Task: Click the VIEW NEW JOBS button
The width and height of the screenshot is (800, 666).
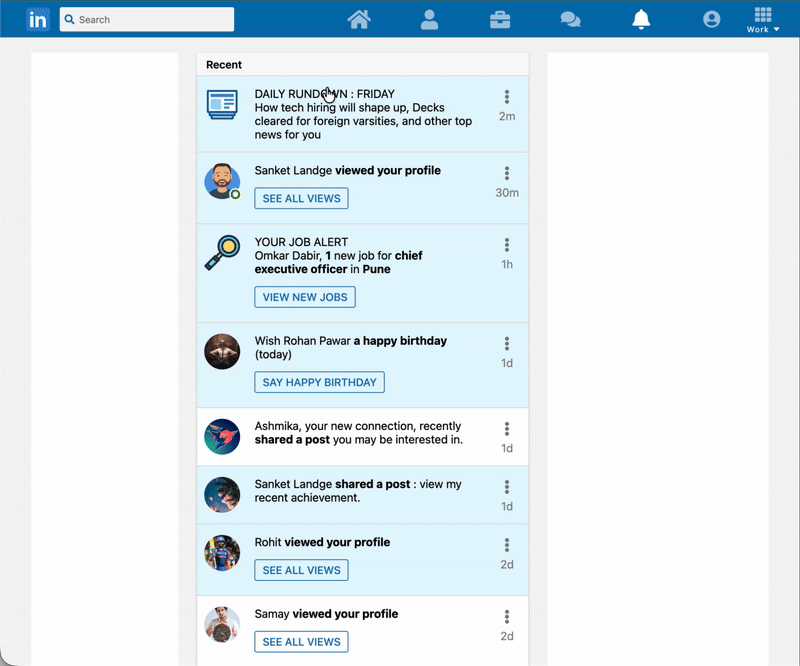Action: 304,297
